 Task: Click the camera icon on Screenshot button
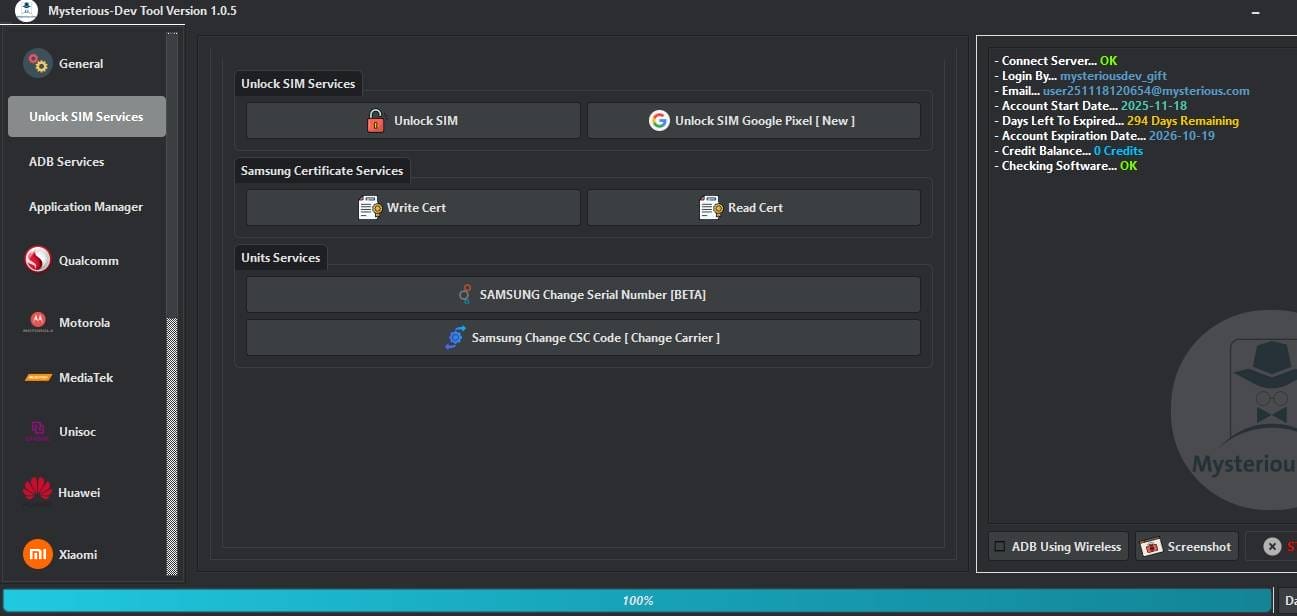click(x=1152, y=546)
